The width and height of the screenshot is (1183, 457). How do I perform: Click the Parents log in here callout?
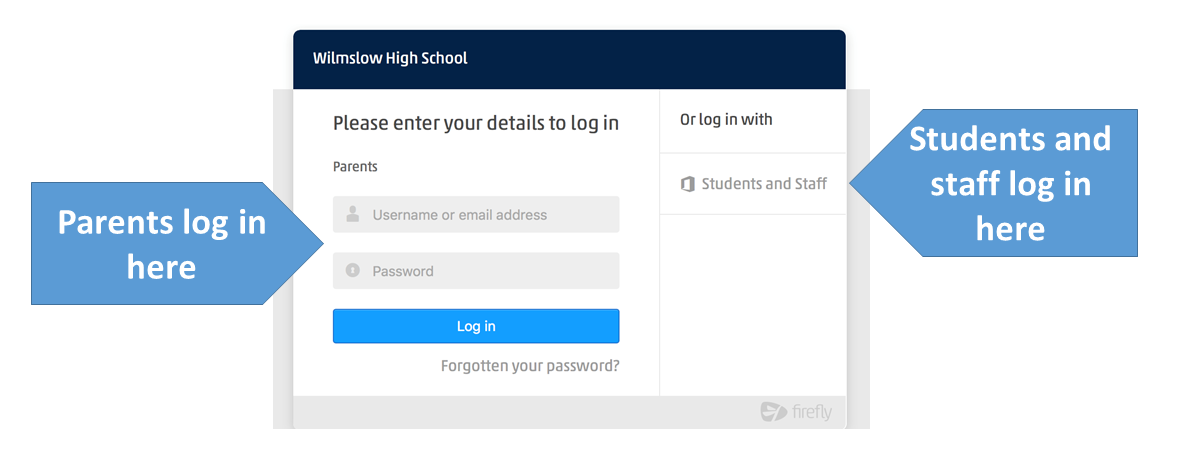click(x=162, y=243)
